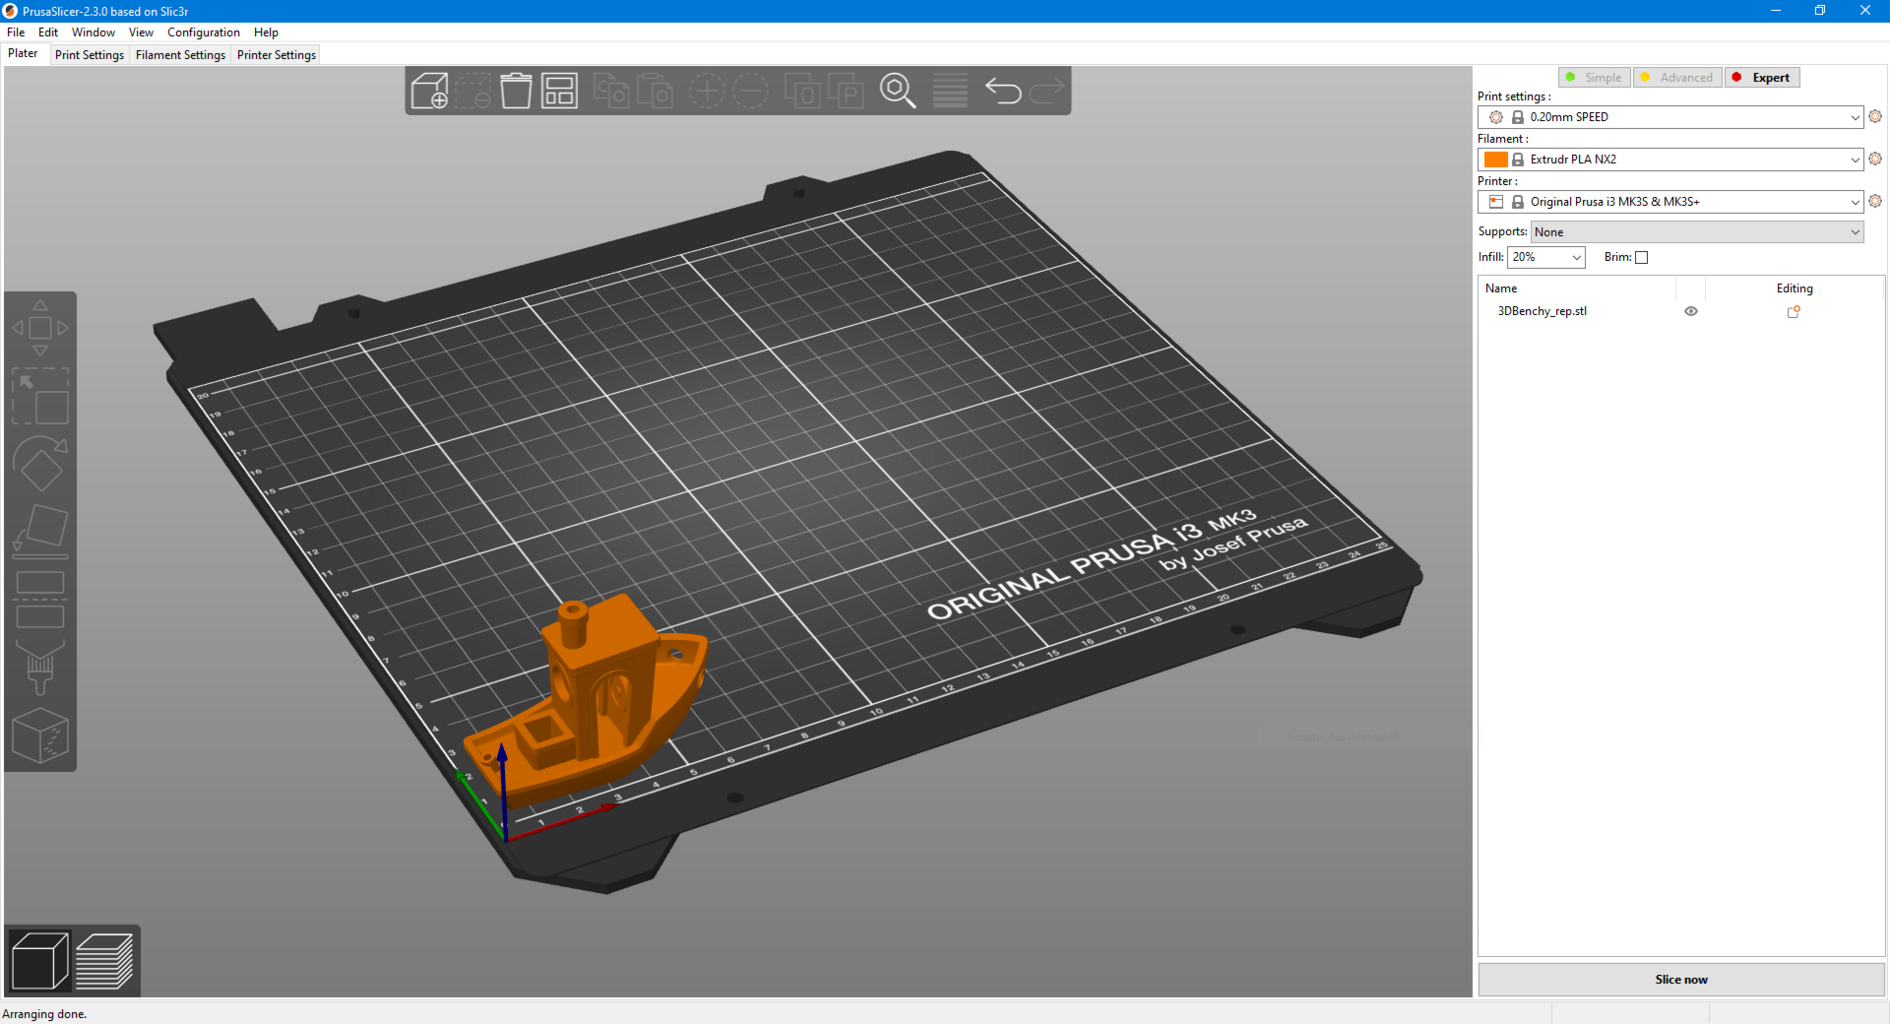Switch to sliced layers preview view

[x=105, y=961]
